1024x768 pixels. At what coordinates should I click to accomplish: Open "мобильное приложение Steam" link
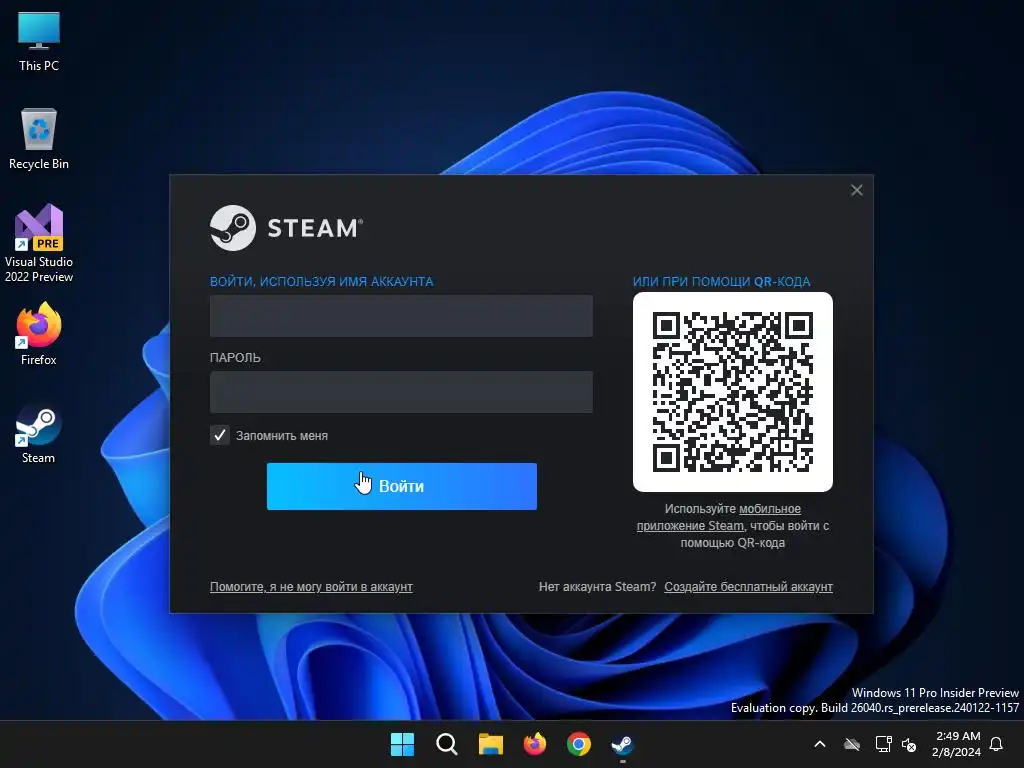click(x=718, y=517)
